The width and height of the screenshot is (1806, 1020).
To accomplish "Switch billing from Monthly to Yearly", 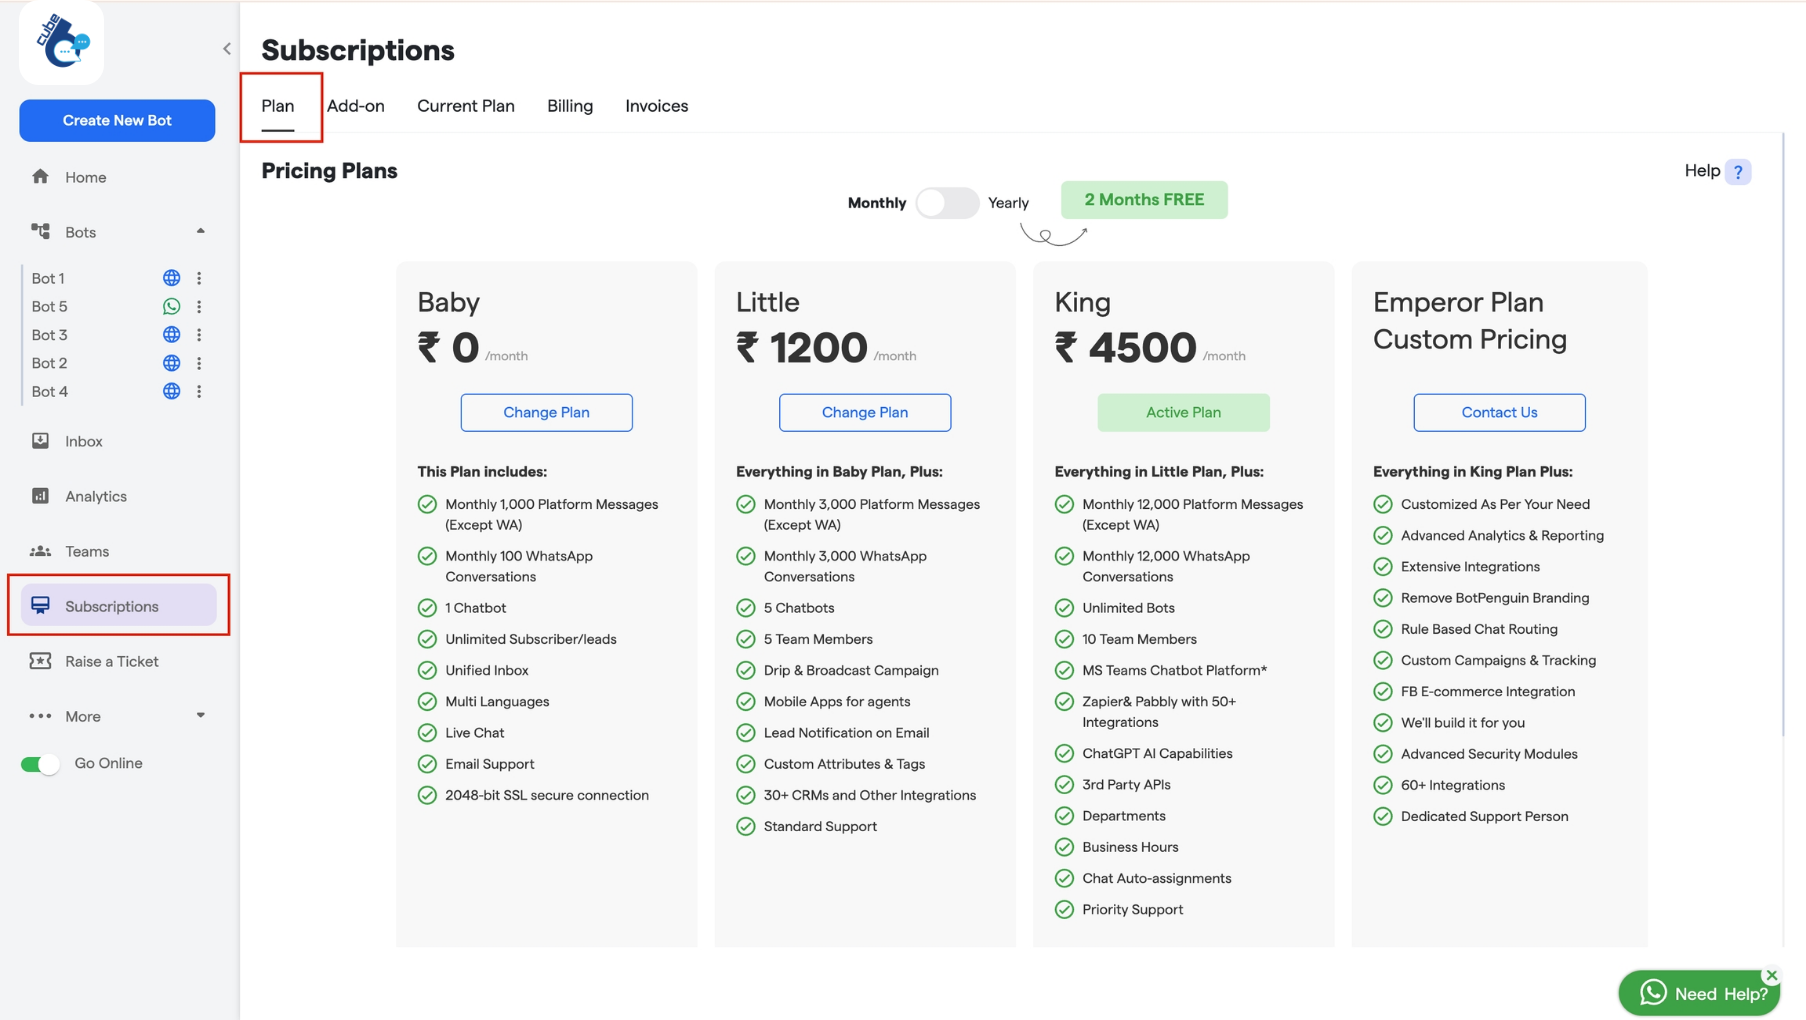I will 948,202.
